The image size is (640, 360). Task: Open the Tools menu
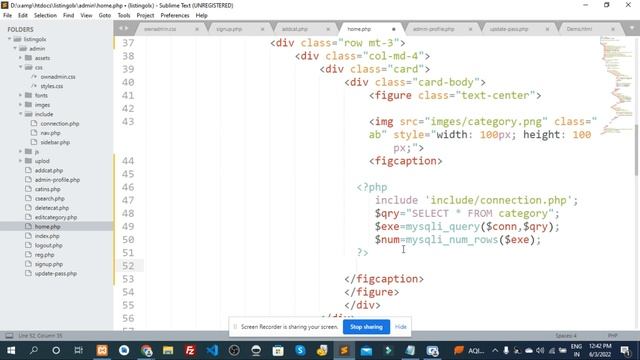[x=124, y=15]
